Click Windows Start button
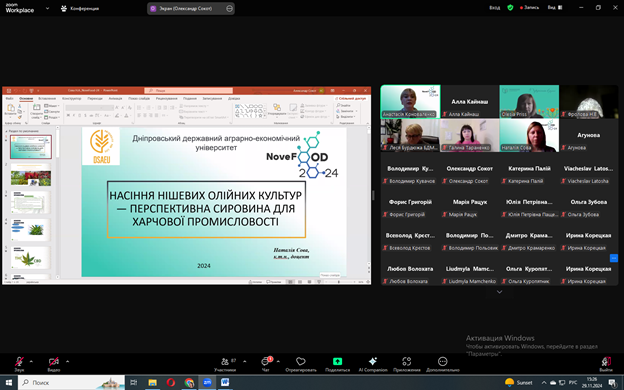This screenshot has height=390, width=624. click(8, 382)
